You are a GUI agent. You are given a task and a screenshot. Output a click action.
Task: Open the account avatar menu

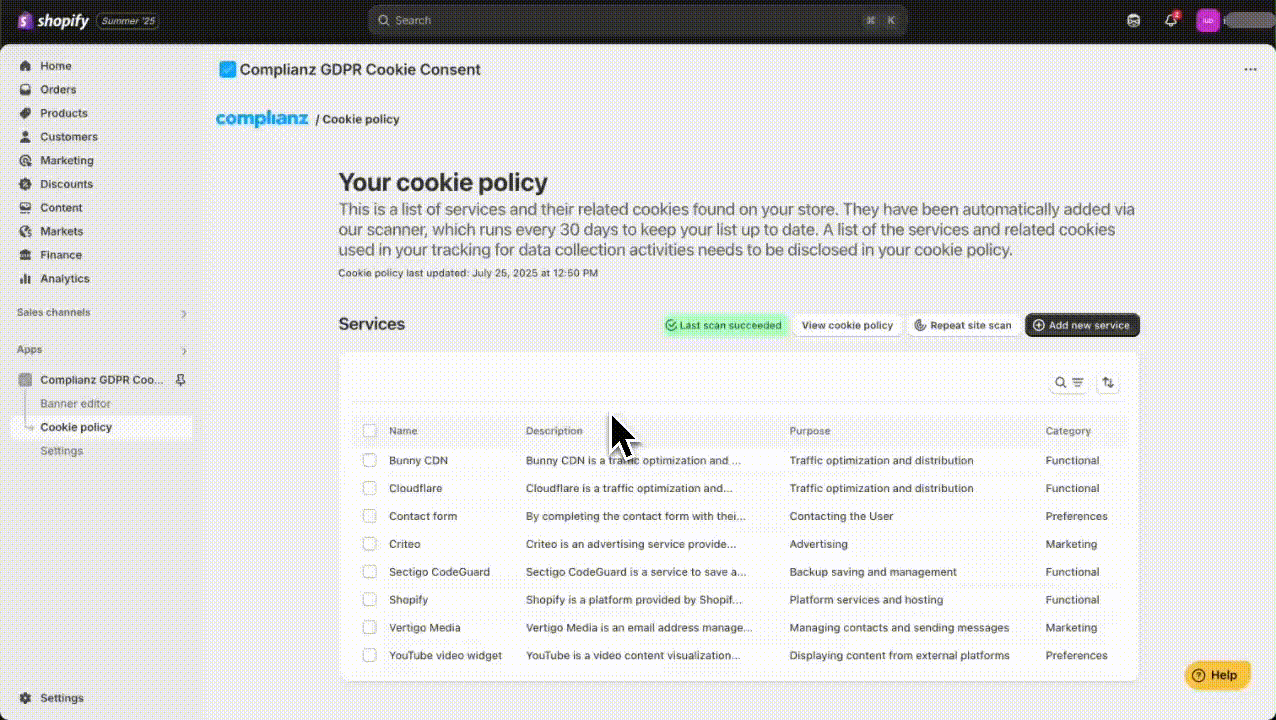pos(1208,20)
